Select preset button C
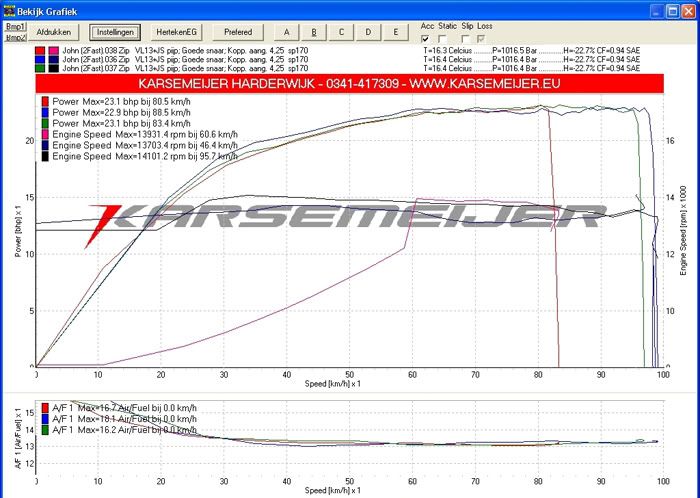This screenshot has width=700, height=498. click(341, 32)
